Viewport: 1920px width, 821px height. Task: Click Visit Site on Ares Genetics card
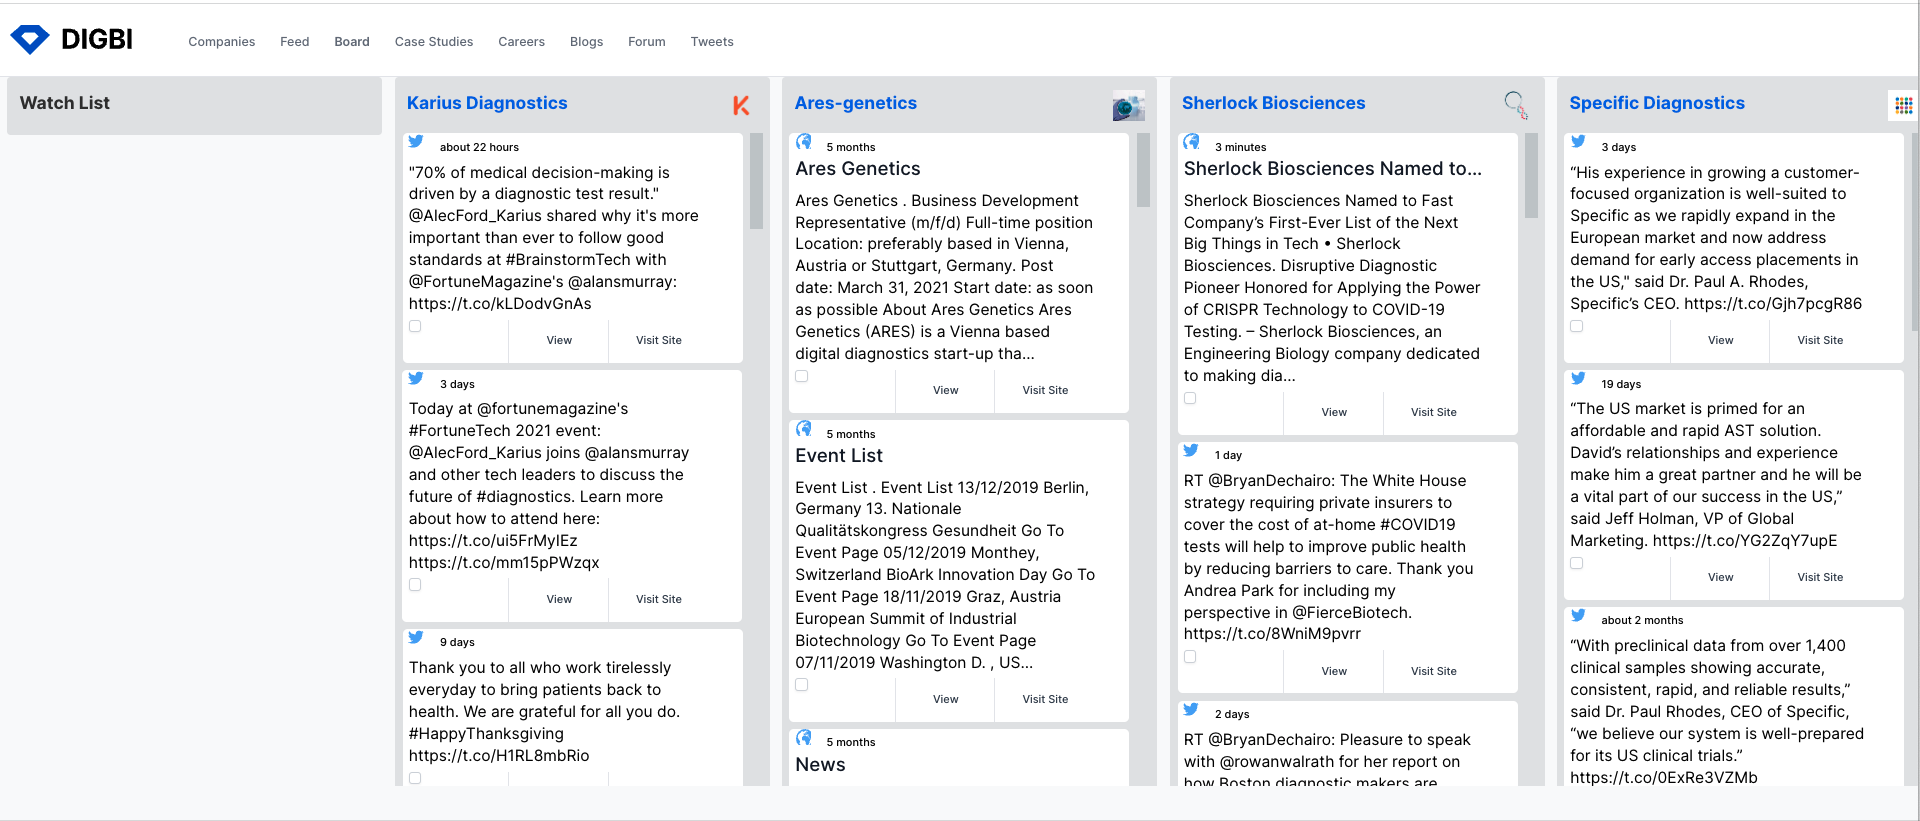(1045, 391)
